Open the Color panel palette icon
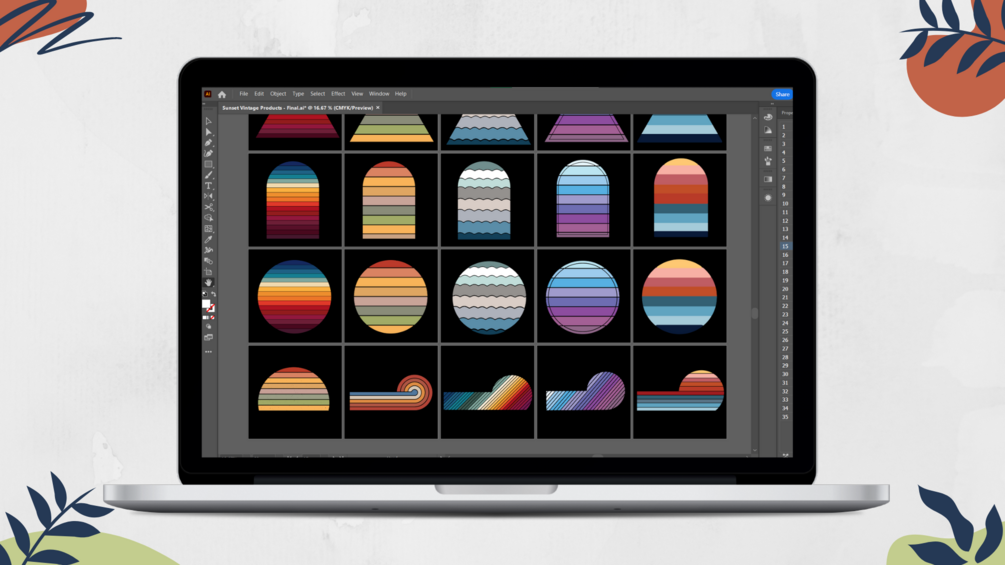This screenshot has height=565, width=1005. (x=768, y=117)
